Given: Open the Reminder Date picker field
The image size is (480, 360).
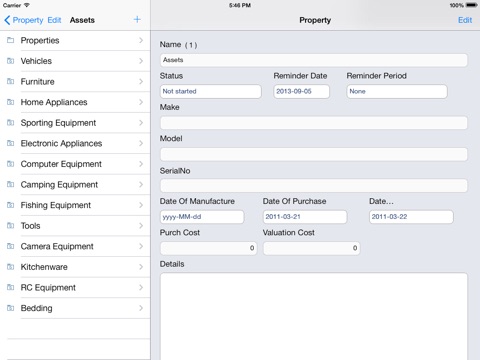Looking at the screenshot, I should [x=302, y=91].
